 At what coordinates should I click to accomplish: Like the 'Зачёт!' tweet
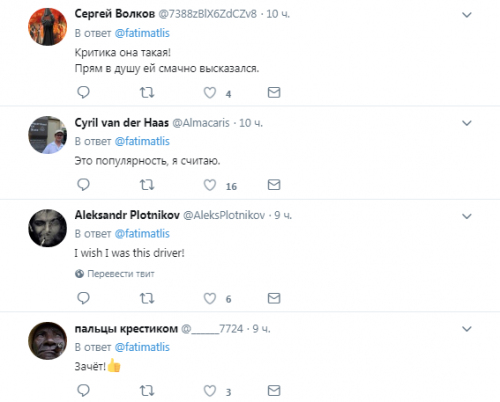point(210,391)
